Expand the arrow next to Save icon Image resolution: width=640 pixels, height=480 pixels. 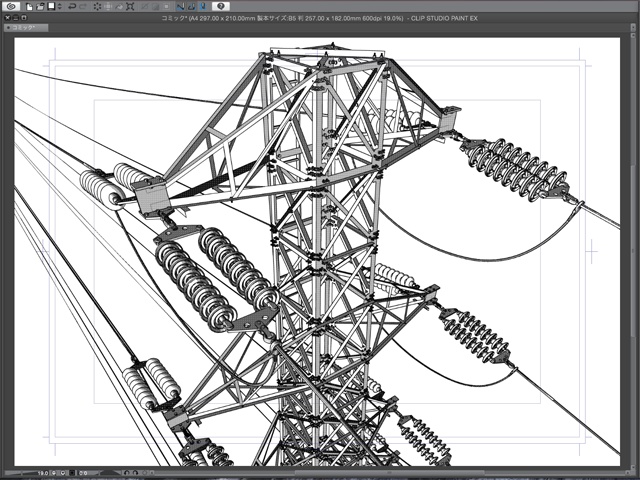(59, 6)
